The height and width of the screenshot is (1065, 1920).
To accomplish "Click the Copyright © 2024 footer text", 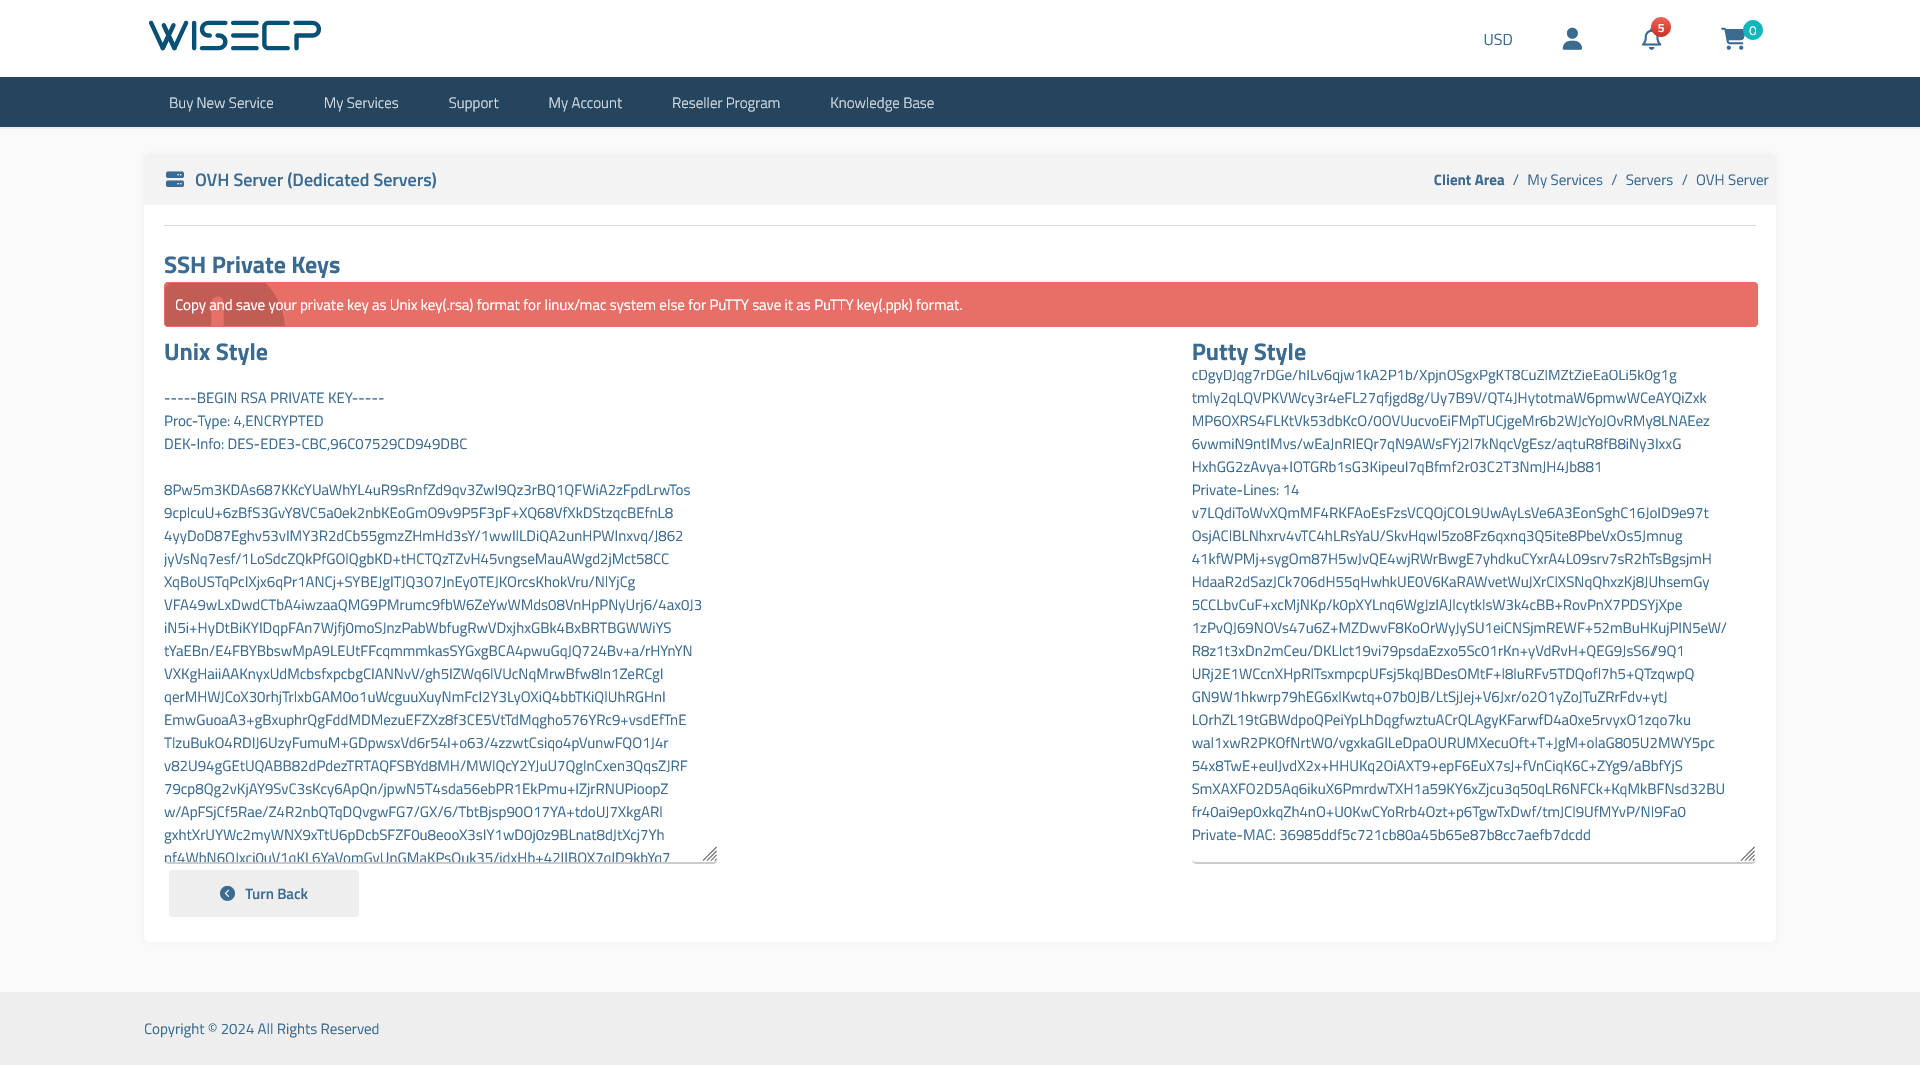I will (261, 1029).
